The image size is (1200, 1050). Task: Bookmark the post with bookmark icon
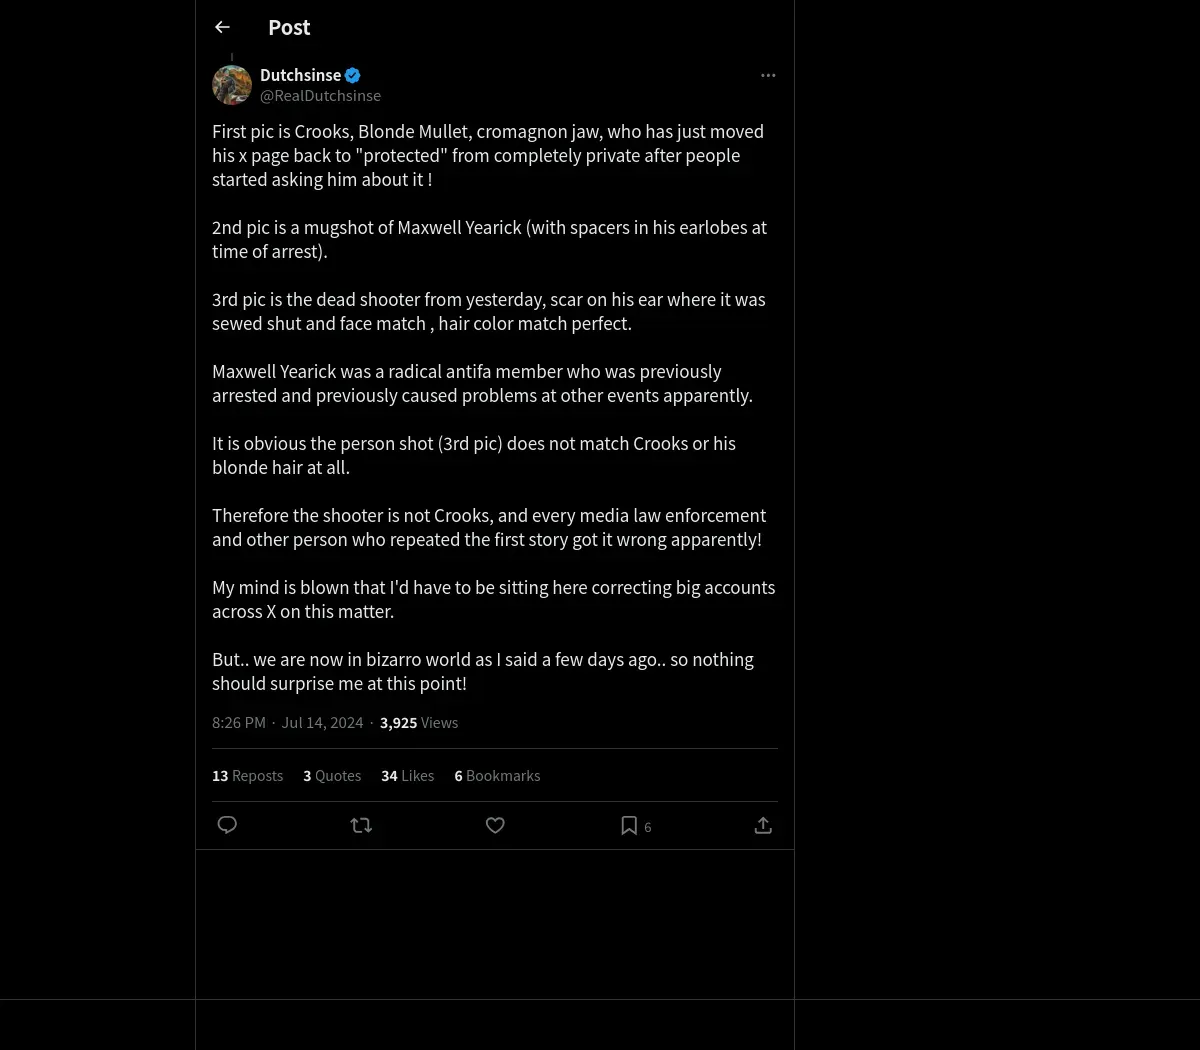(x=629, y=825)
